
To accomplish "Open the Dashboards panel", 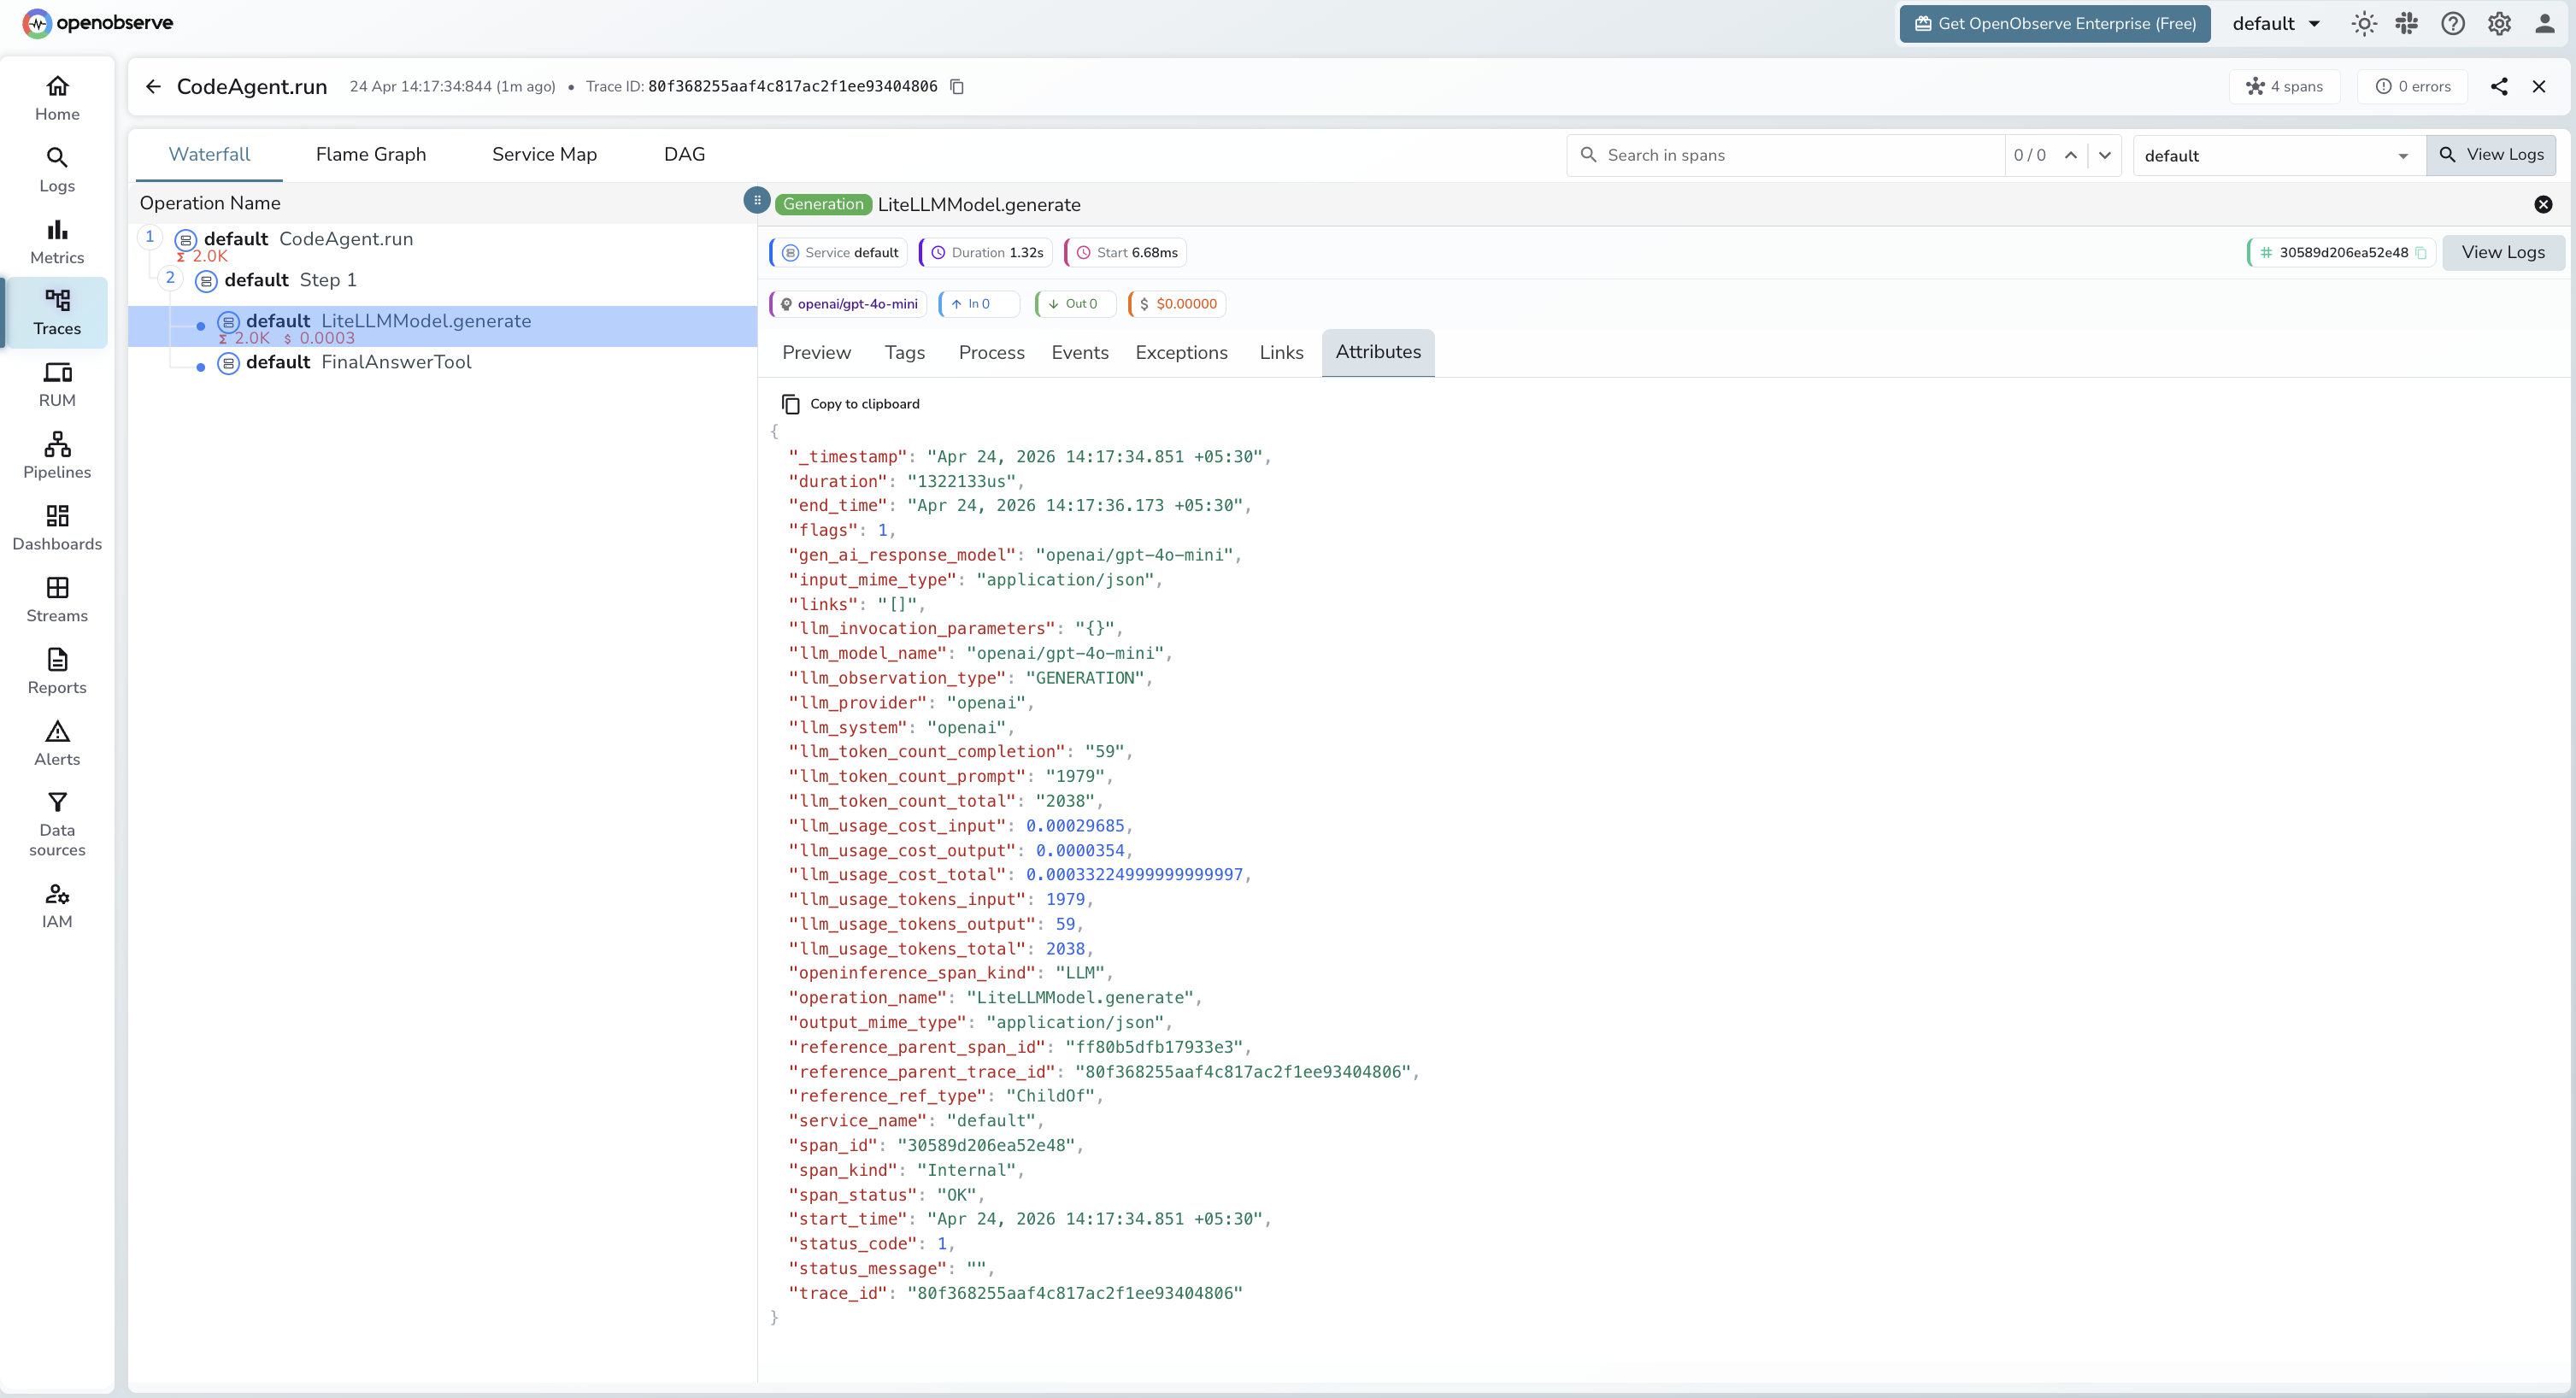I will [56, 527].
